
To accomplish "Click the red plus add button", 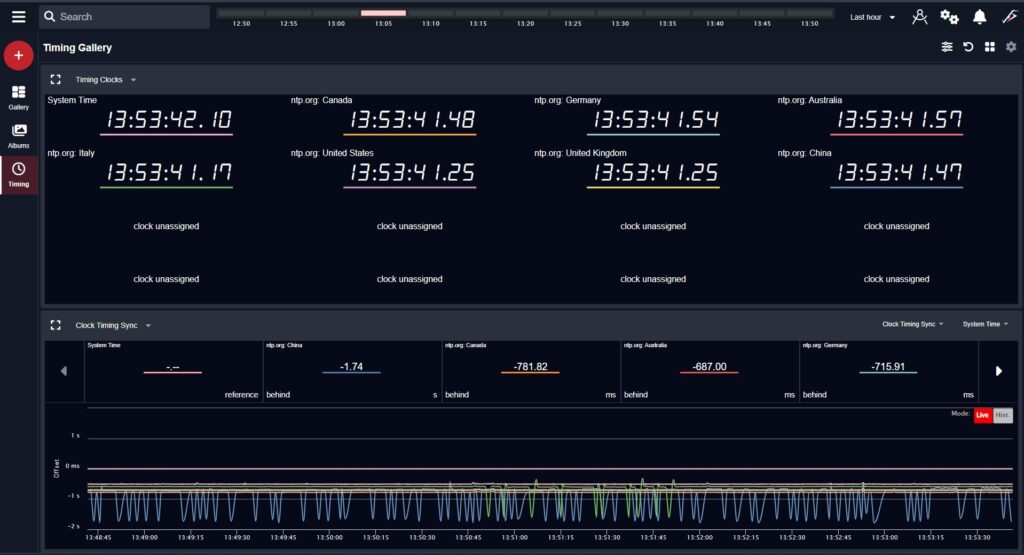I will point(18,56).
